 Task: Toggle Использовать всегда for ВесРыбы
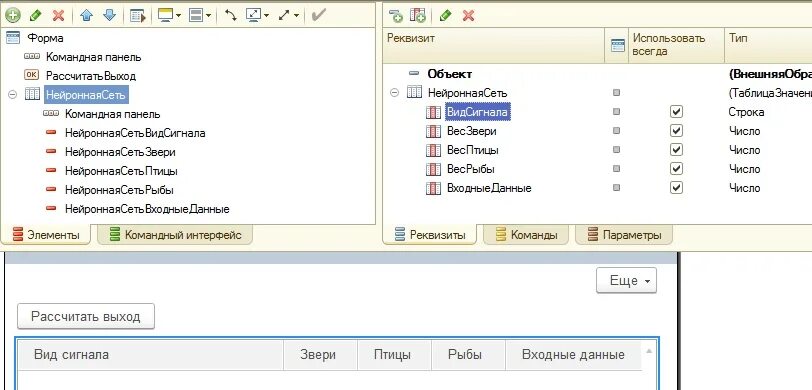coord(676,168)
